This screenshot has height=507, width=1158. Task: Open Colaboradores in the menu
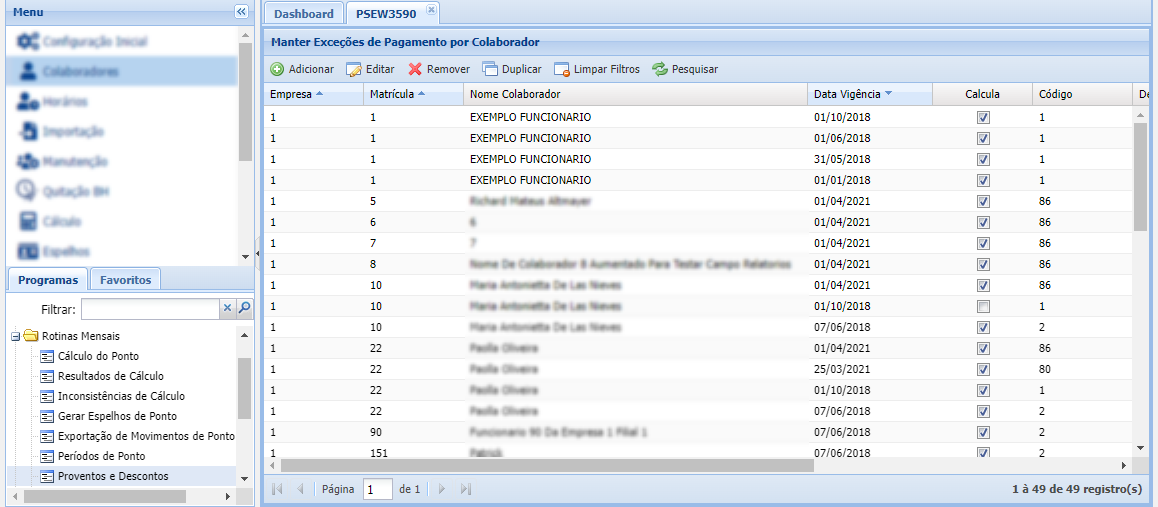coord(80,72)
